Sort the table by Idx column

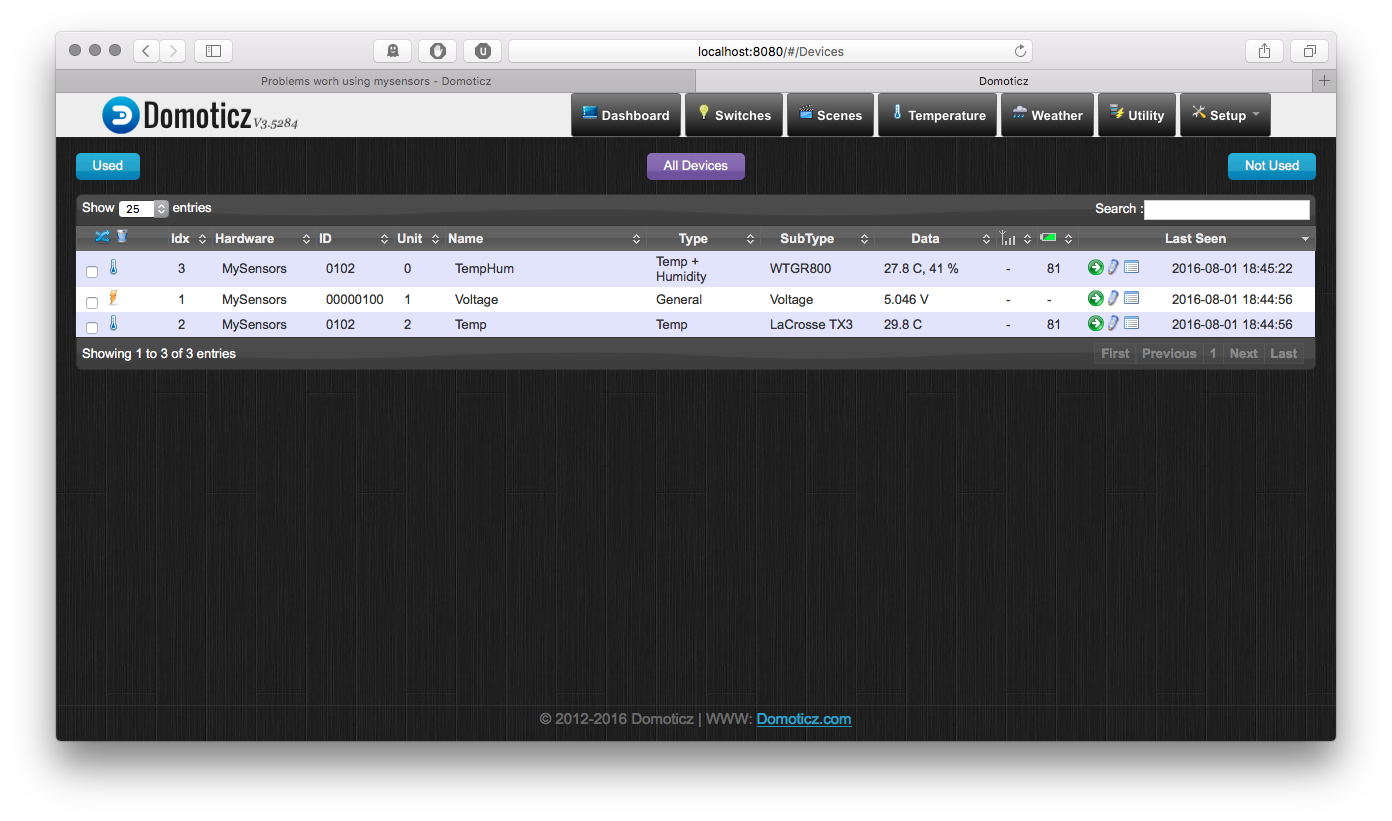click(188, 238)
